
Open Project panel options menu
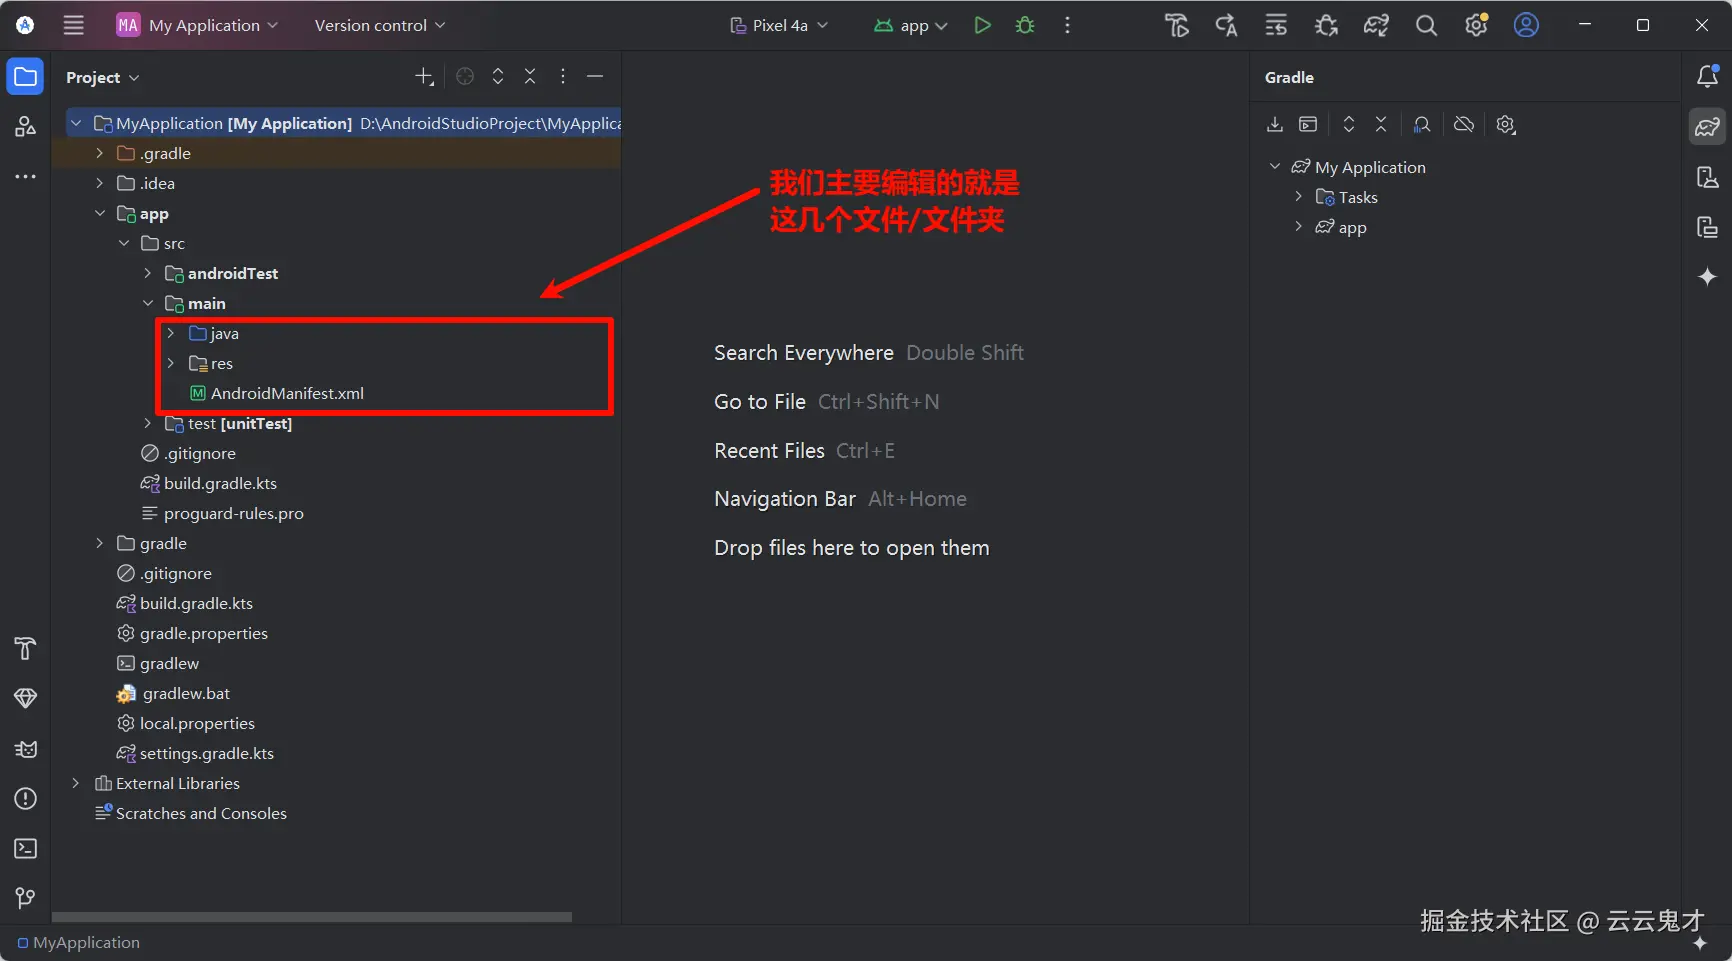tap(563, 76)
